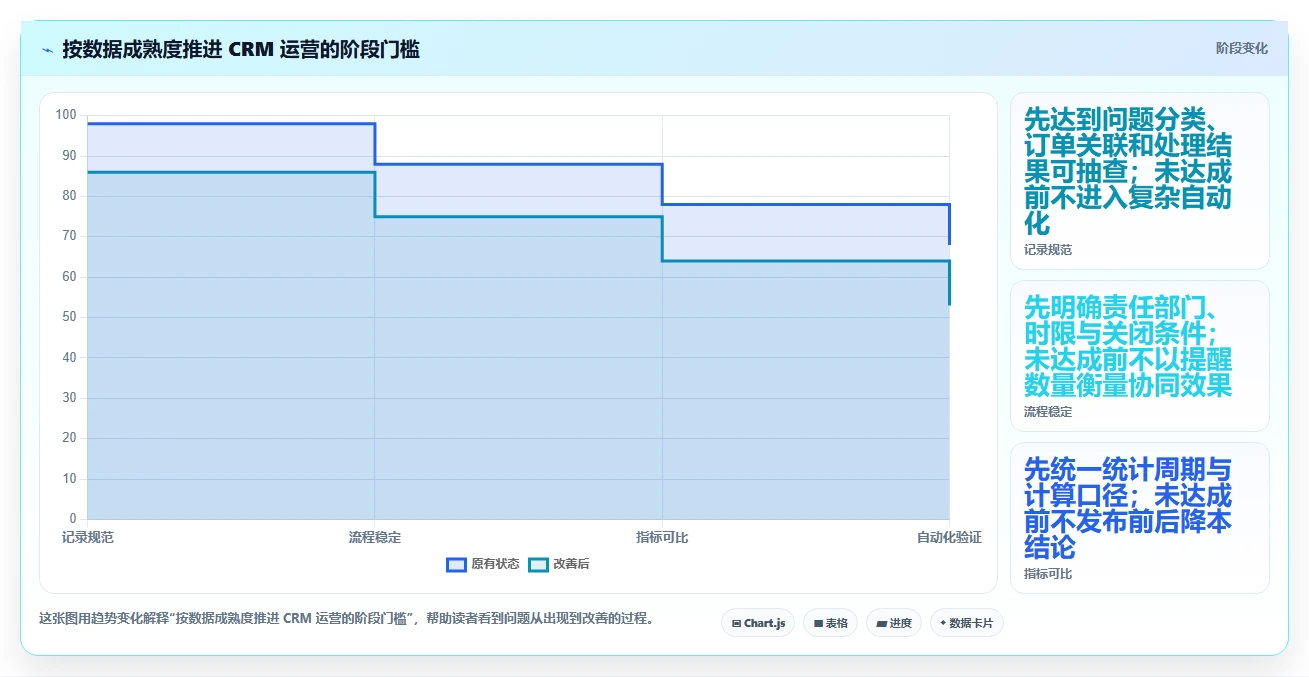Click the 指标可比 x-axis label

[662, 538]
